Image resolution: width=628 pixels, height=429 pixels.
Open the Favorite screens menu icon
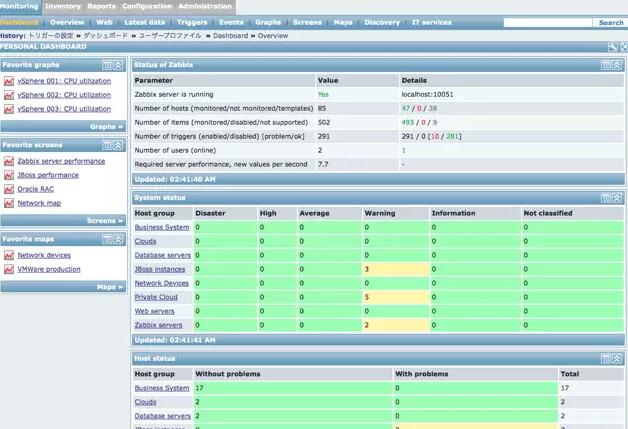coord(107,145)
